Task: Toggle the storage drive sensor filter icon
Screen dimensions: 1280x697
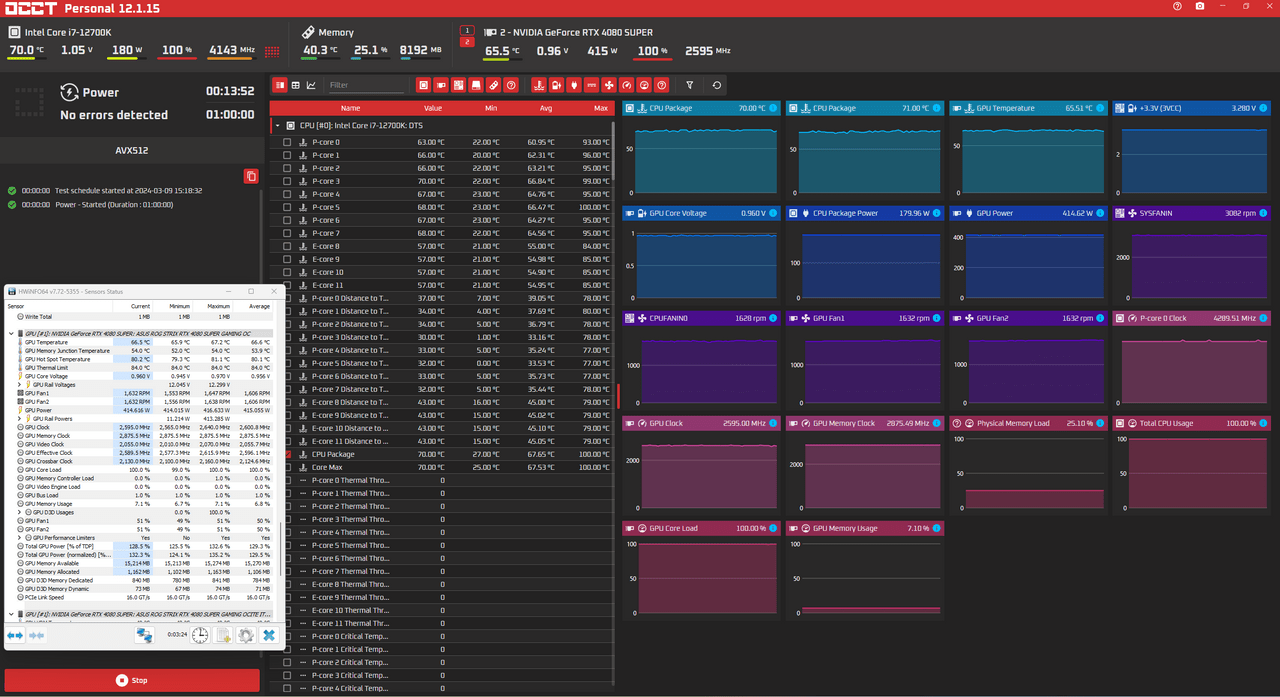Action: (476, 85)
